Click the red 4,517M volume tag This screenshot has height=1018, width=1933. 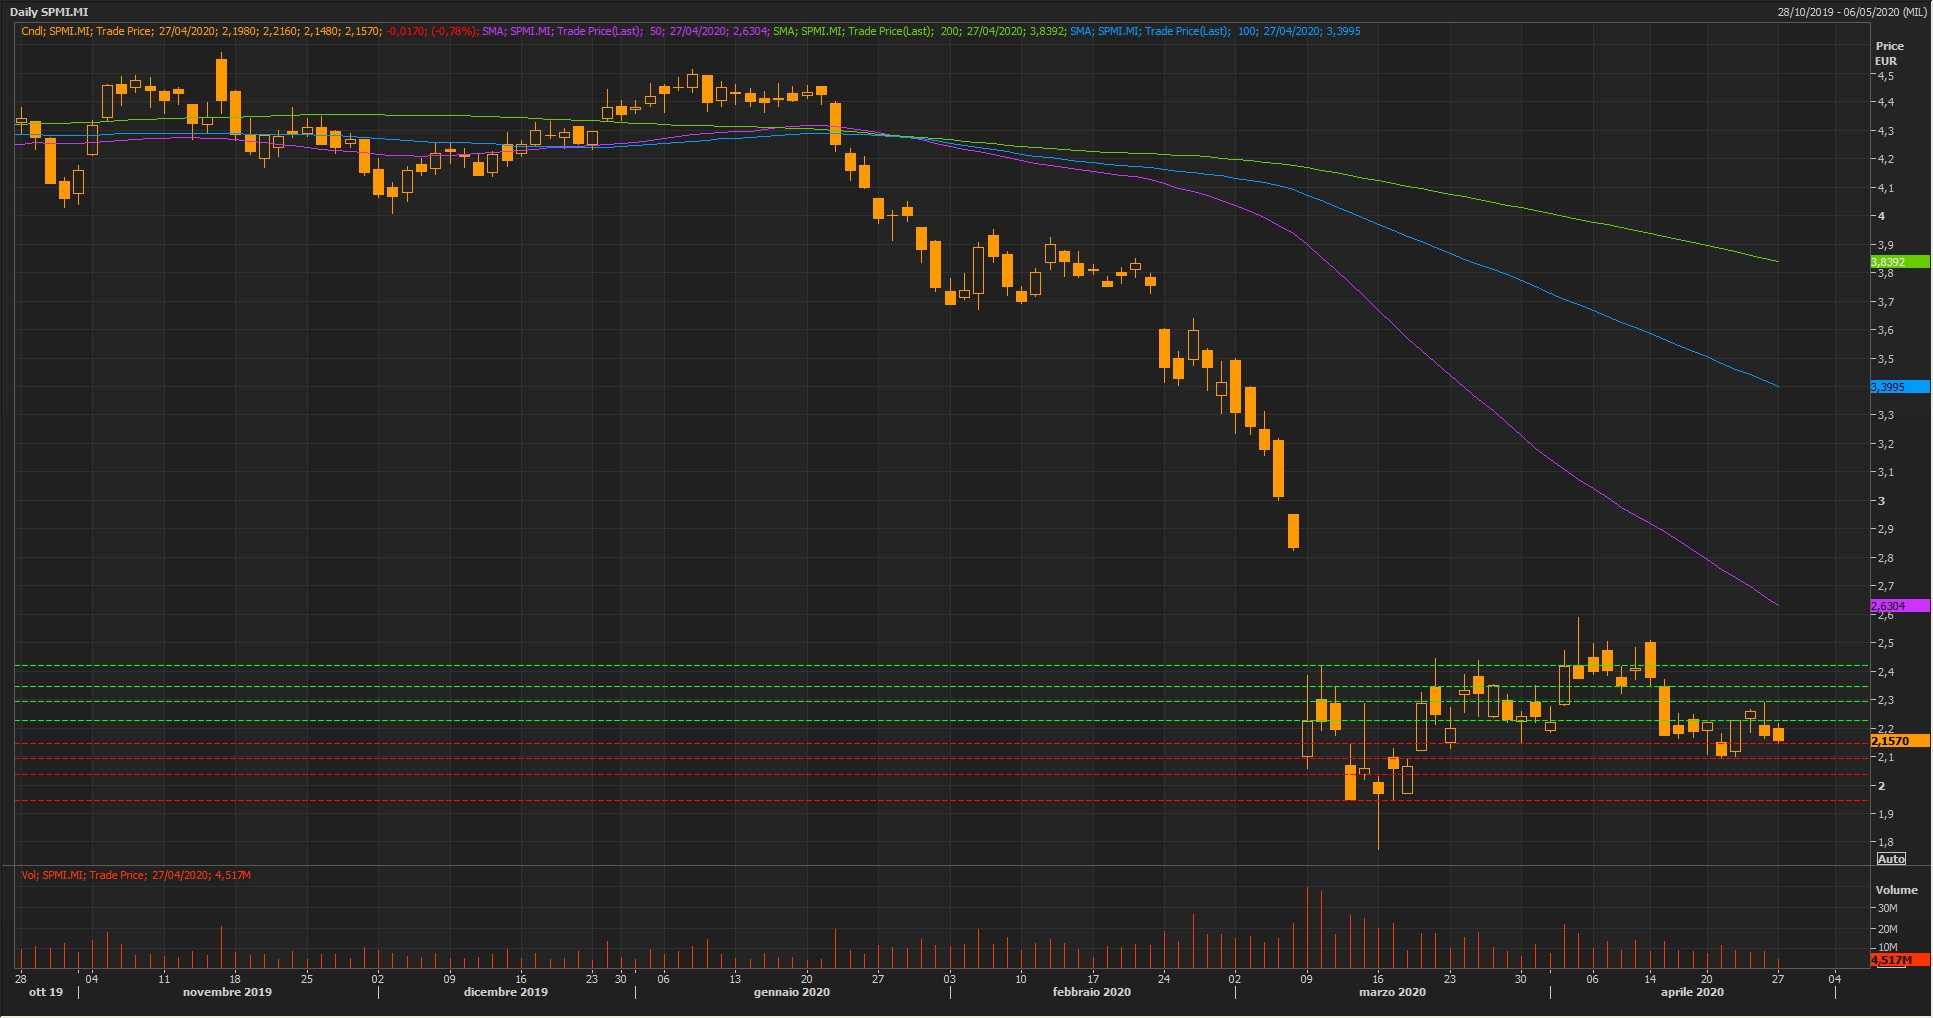click(x=1898, y=960)
